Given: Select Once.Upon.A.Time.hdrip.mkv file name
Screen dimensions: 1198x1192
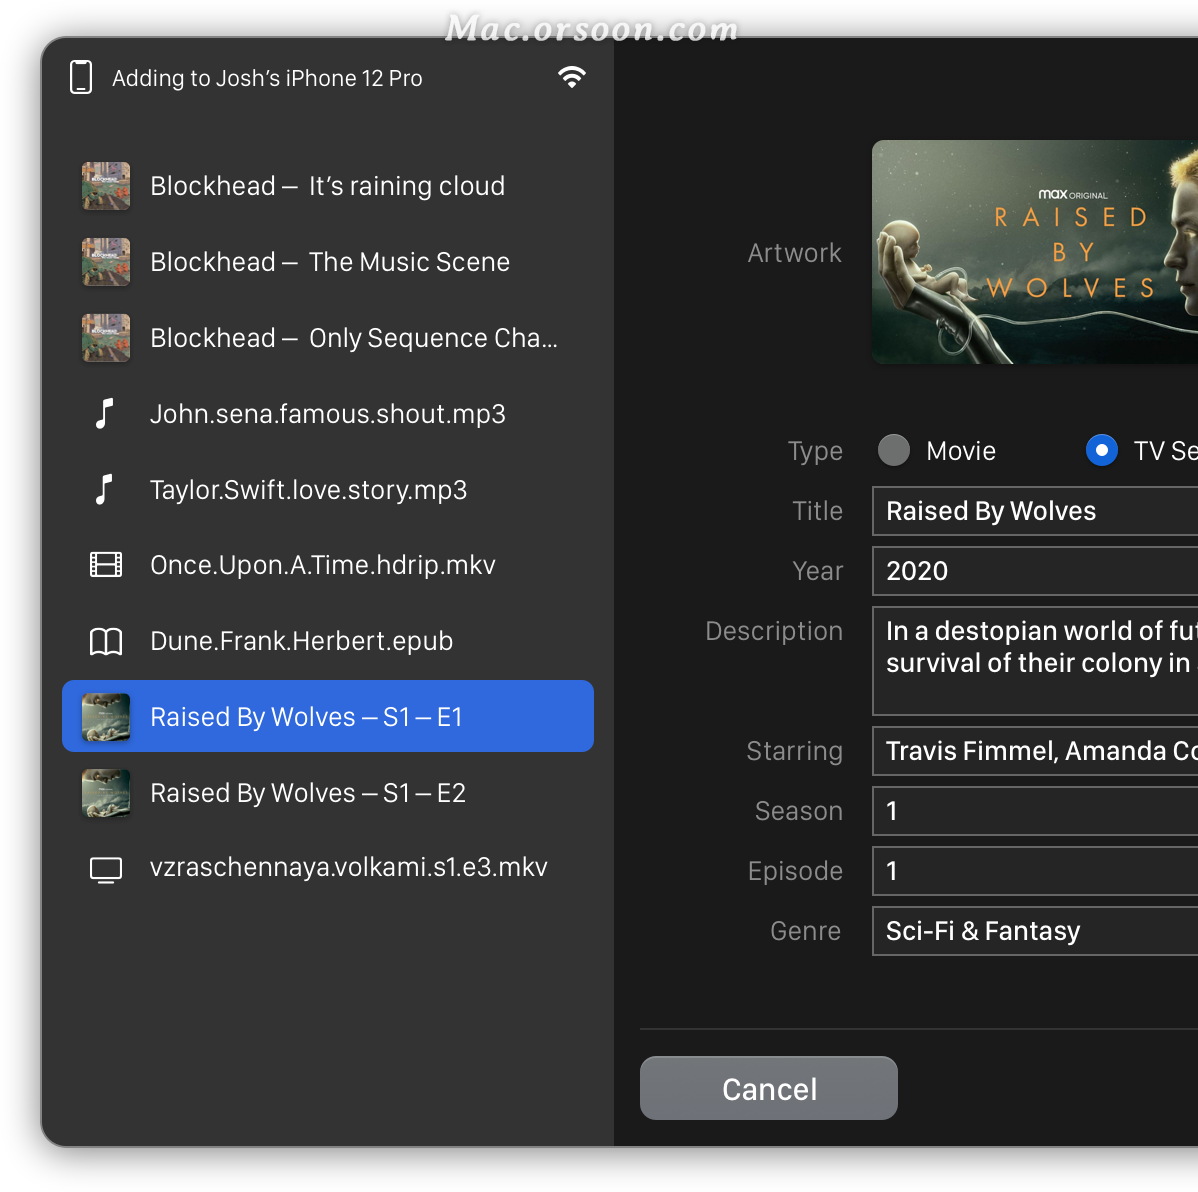Looking at the screenshot, I should coord(322,565).
